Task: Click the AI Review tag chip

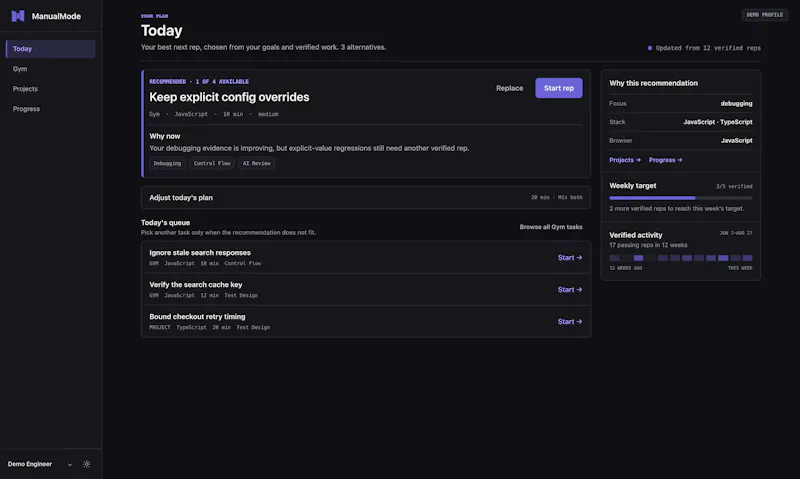Action: [x=257, y=163]
